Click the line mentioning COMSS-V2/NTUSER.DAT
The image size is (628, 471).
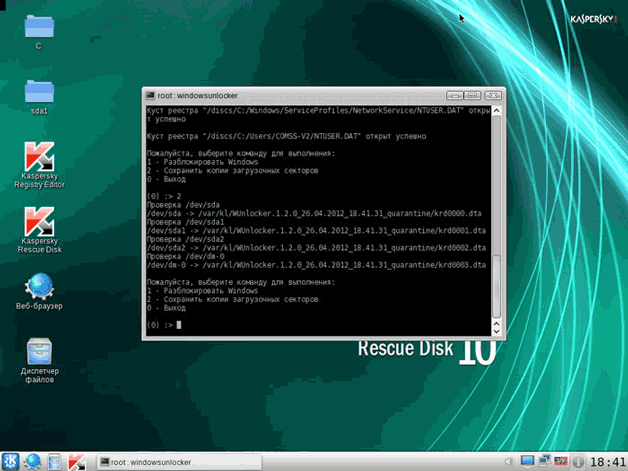[286, 136]
